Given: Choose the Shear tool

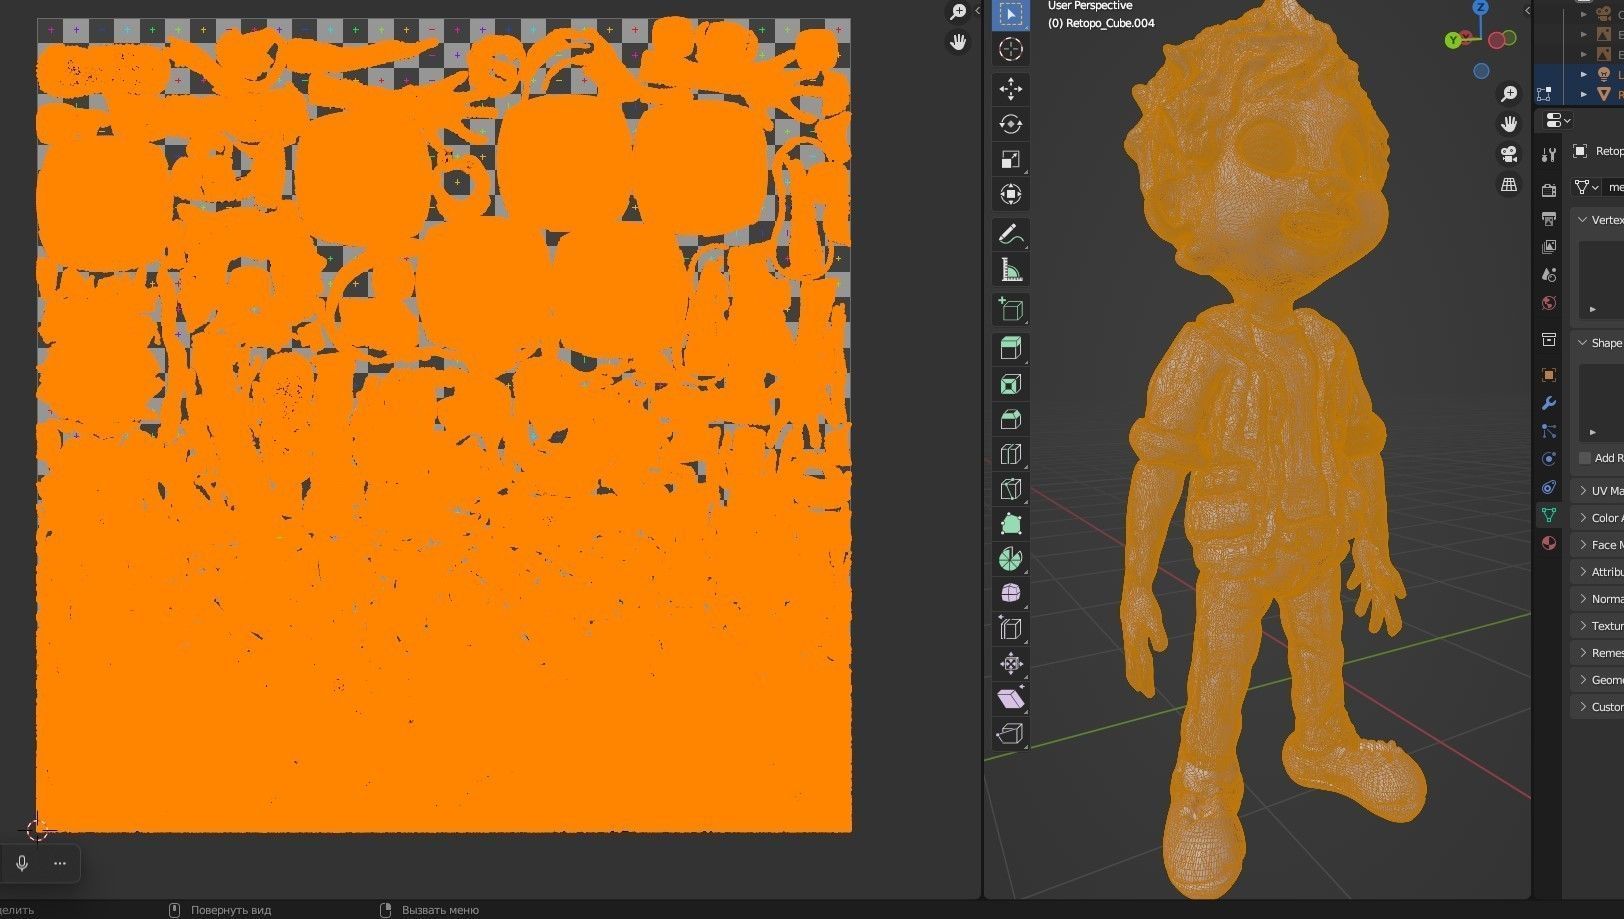Looking at the screenshot, I should click(x=1011, y=698).
